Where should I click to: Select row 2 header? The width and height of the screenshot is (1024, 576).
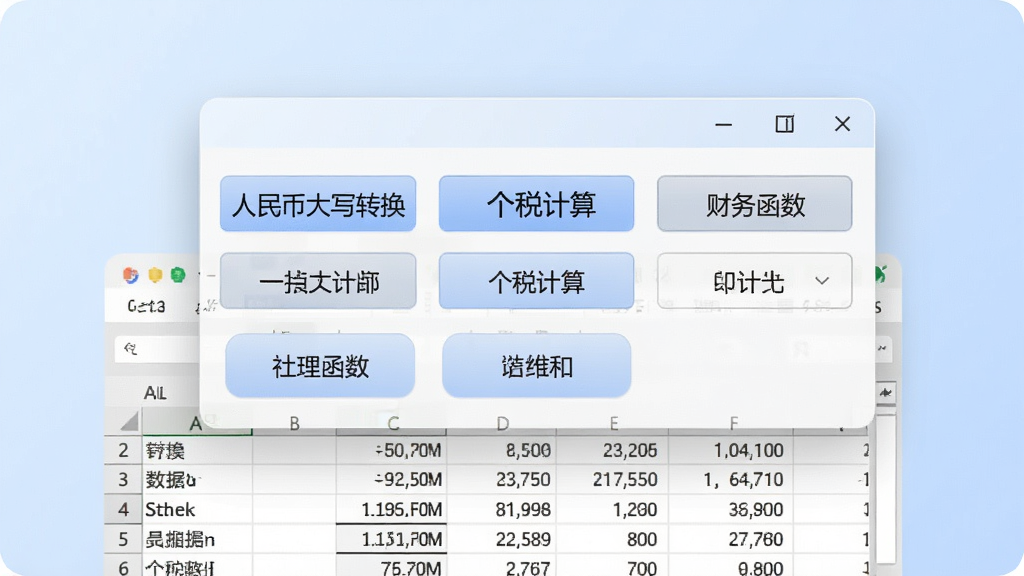(x=123, y=450)
